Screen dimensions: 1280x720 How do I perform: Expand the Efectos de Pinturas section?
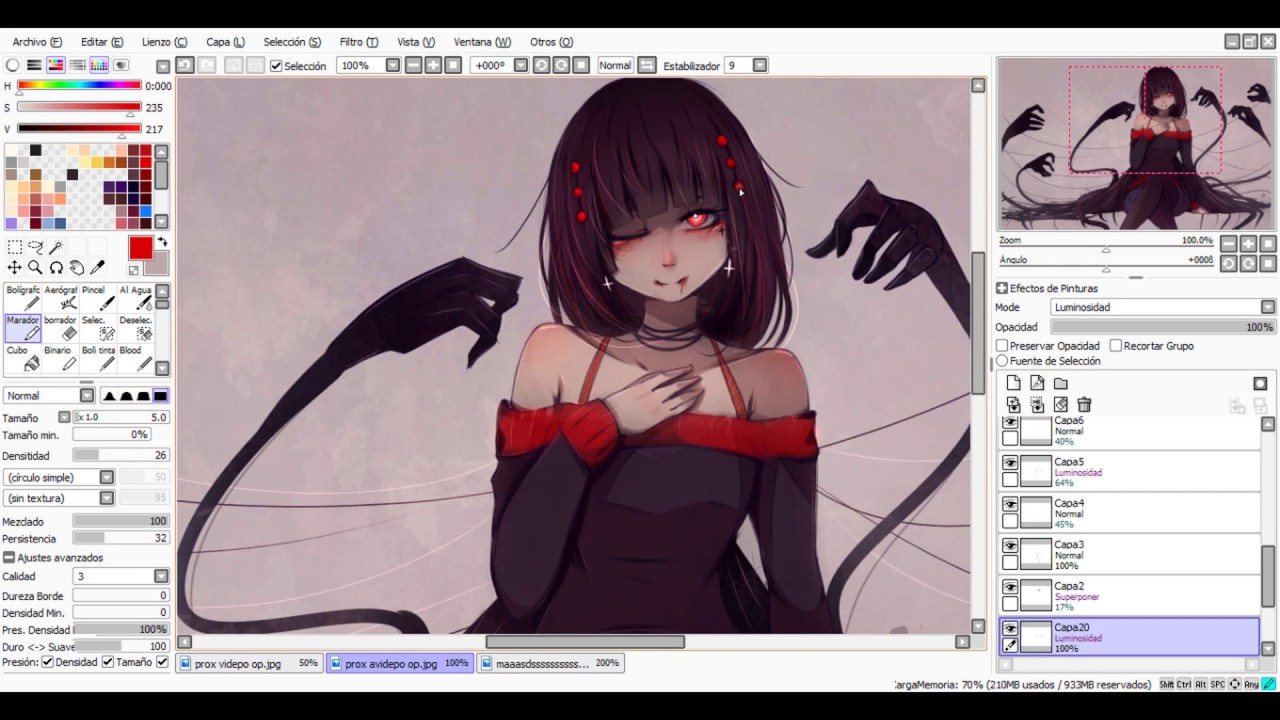click(x=1001, y=288)
